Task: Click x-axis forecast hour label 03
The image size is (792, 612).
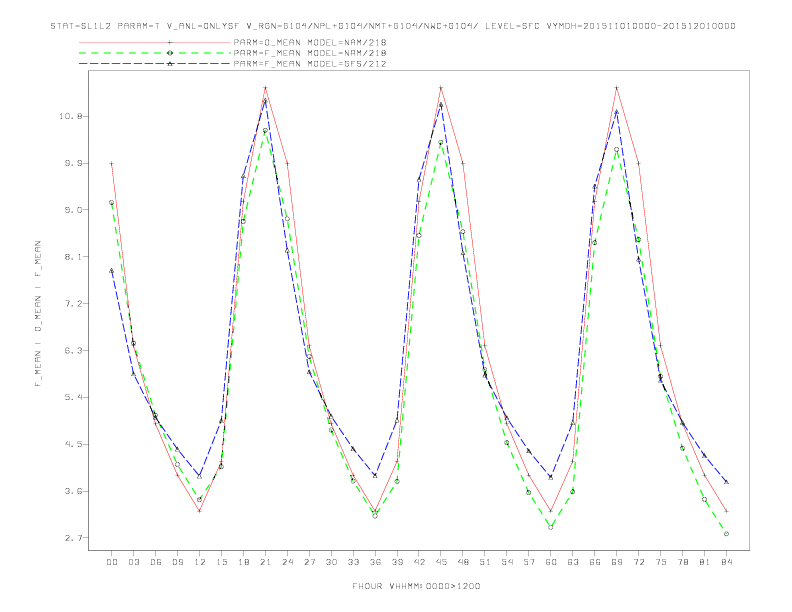Action: tap(133, 562)
